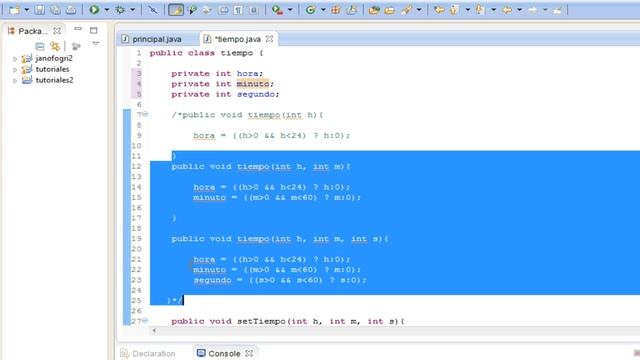640x360 pixels.
Task: Click the New file wizard icon
Action: click(14, 10)
